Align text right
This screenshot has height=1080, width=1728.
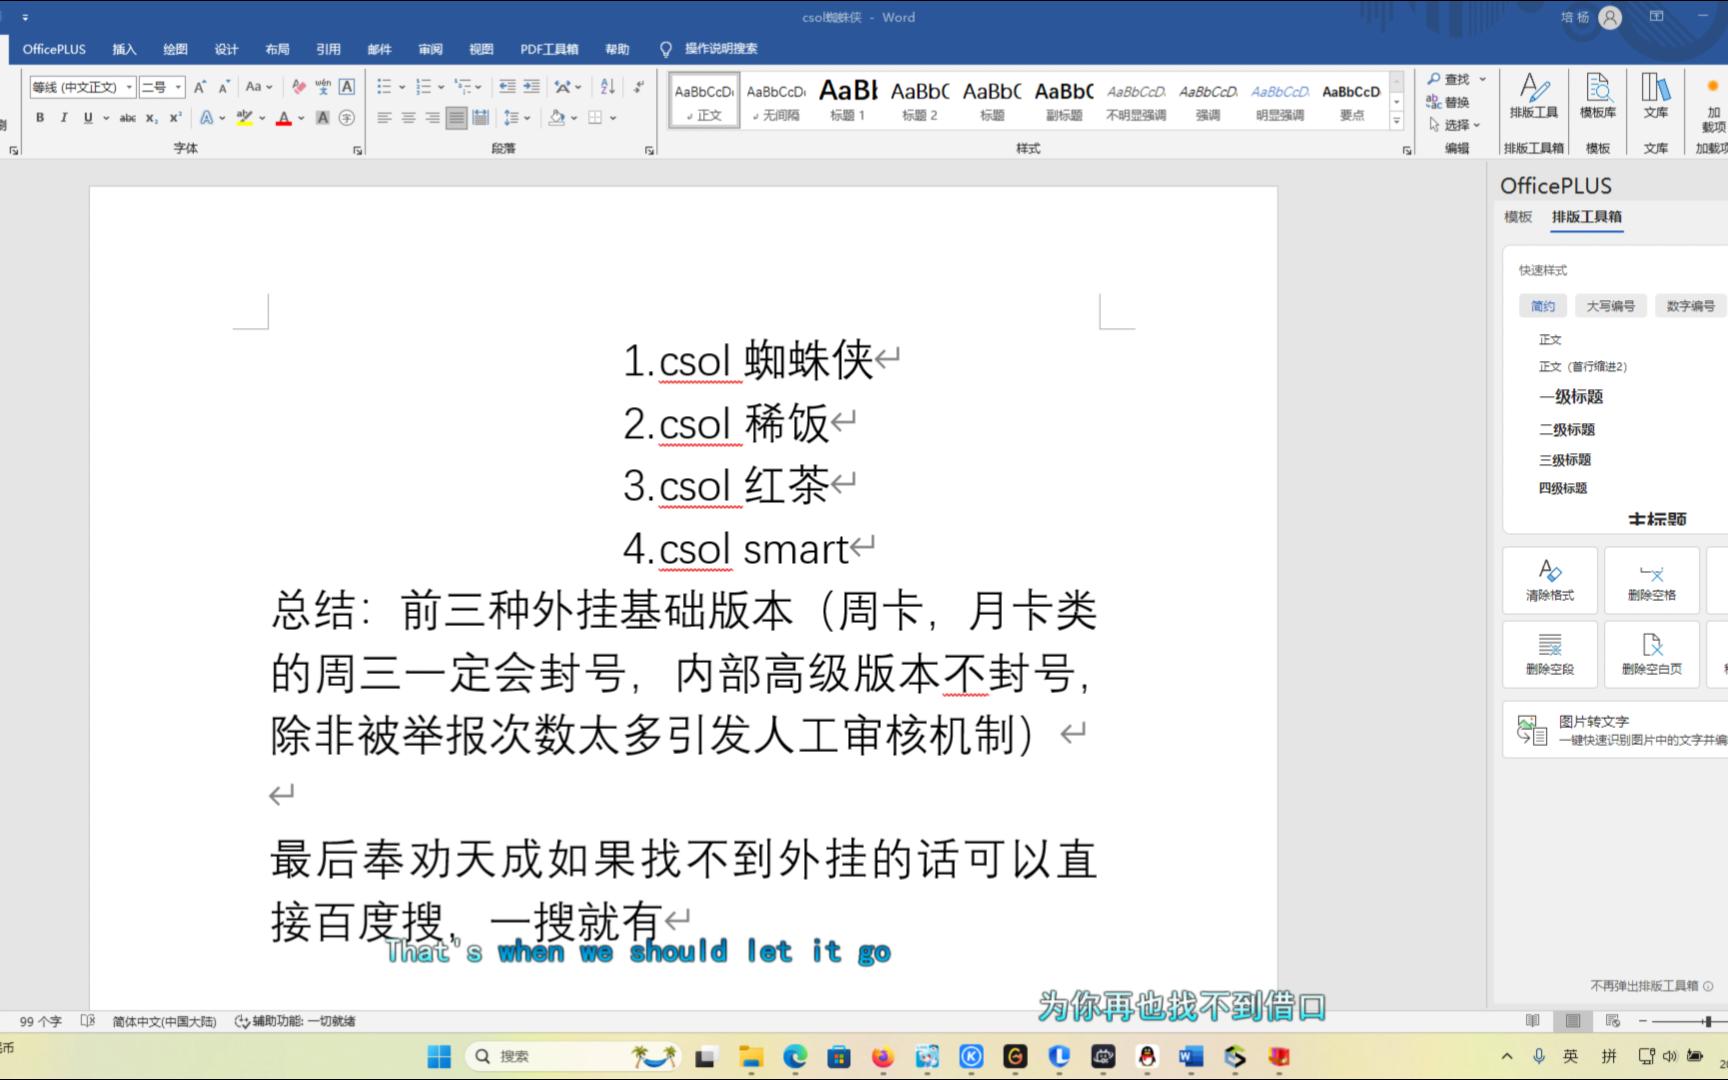coord(432,118)
